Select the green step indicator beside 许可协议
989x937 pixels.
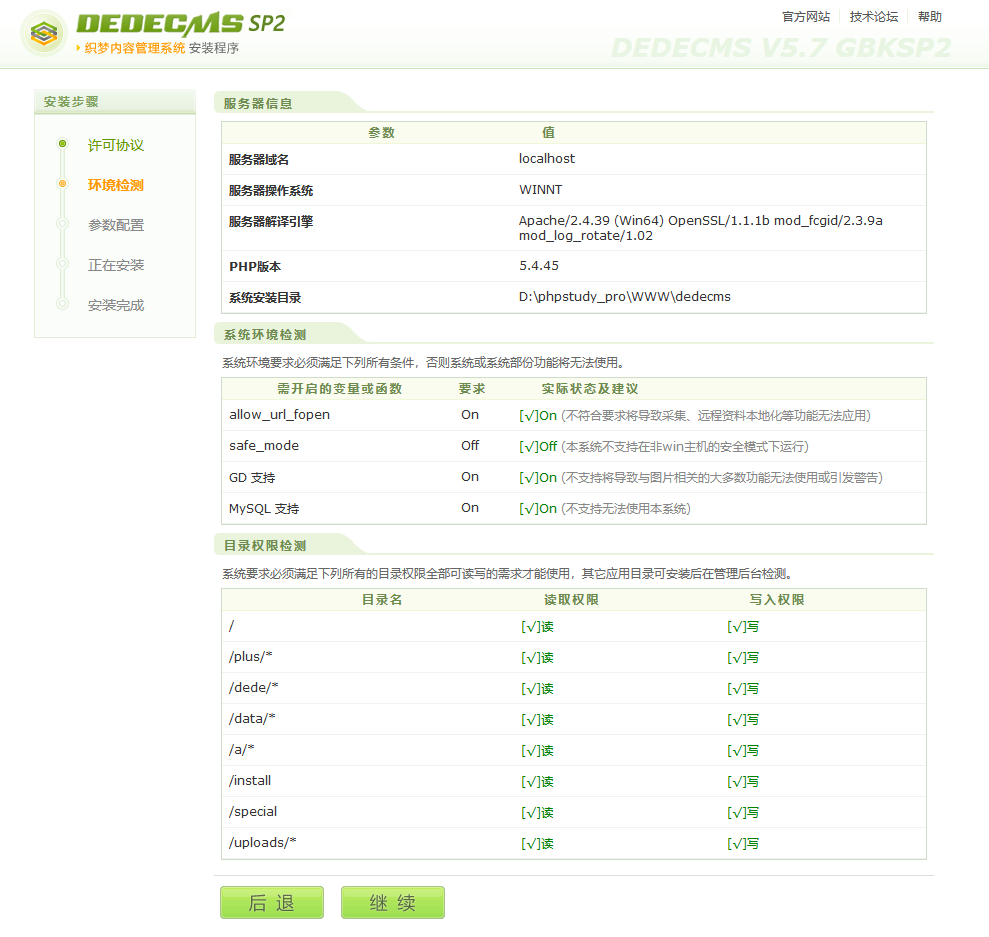click(63, 145)
